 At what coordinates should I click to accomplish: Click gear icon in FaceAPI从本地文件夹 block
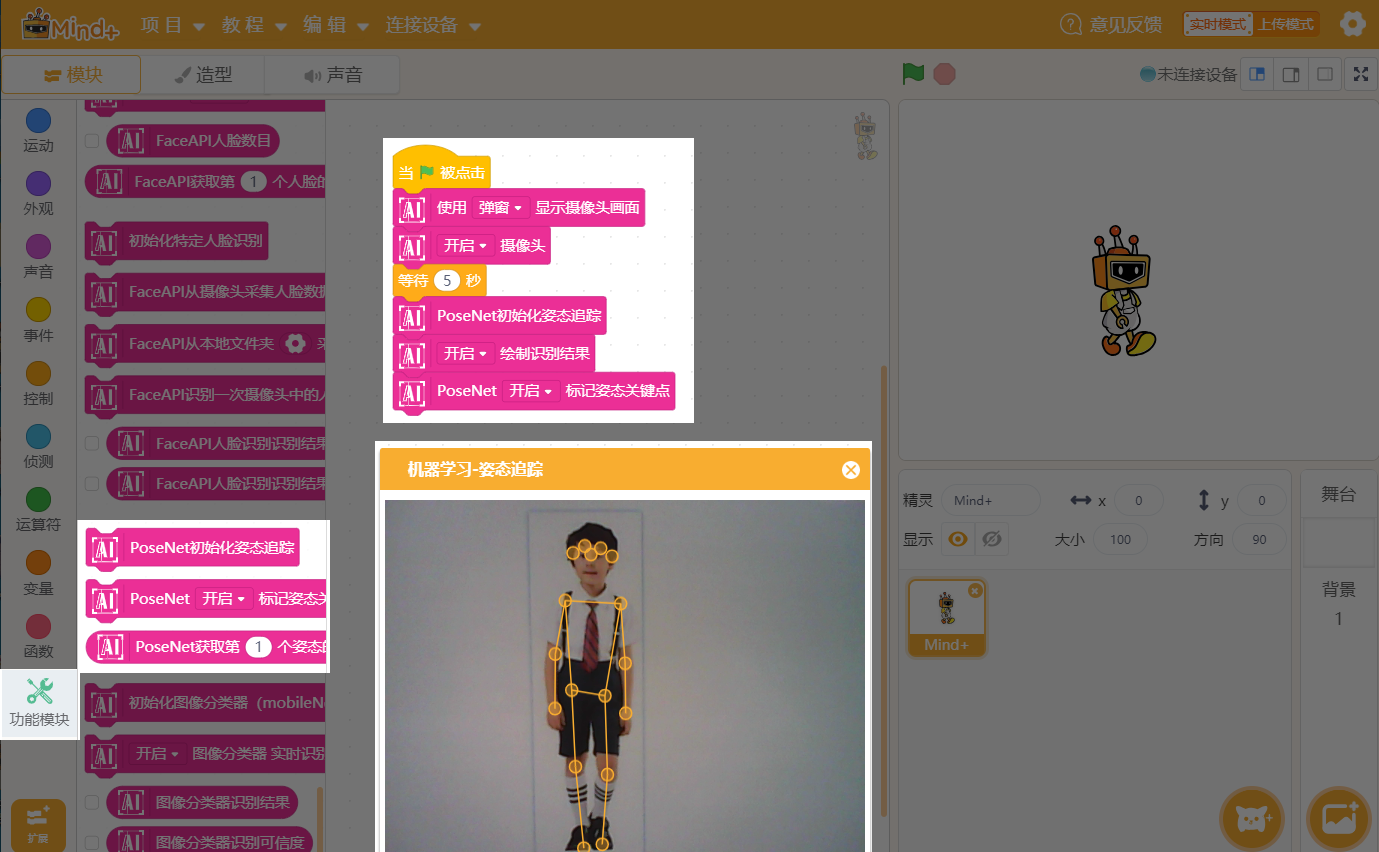(x=294, y=343)
